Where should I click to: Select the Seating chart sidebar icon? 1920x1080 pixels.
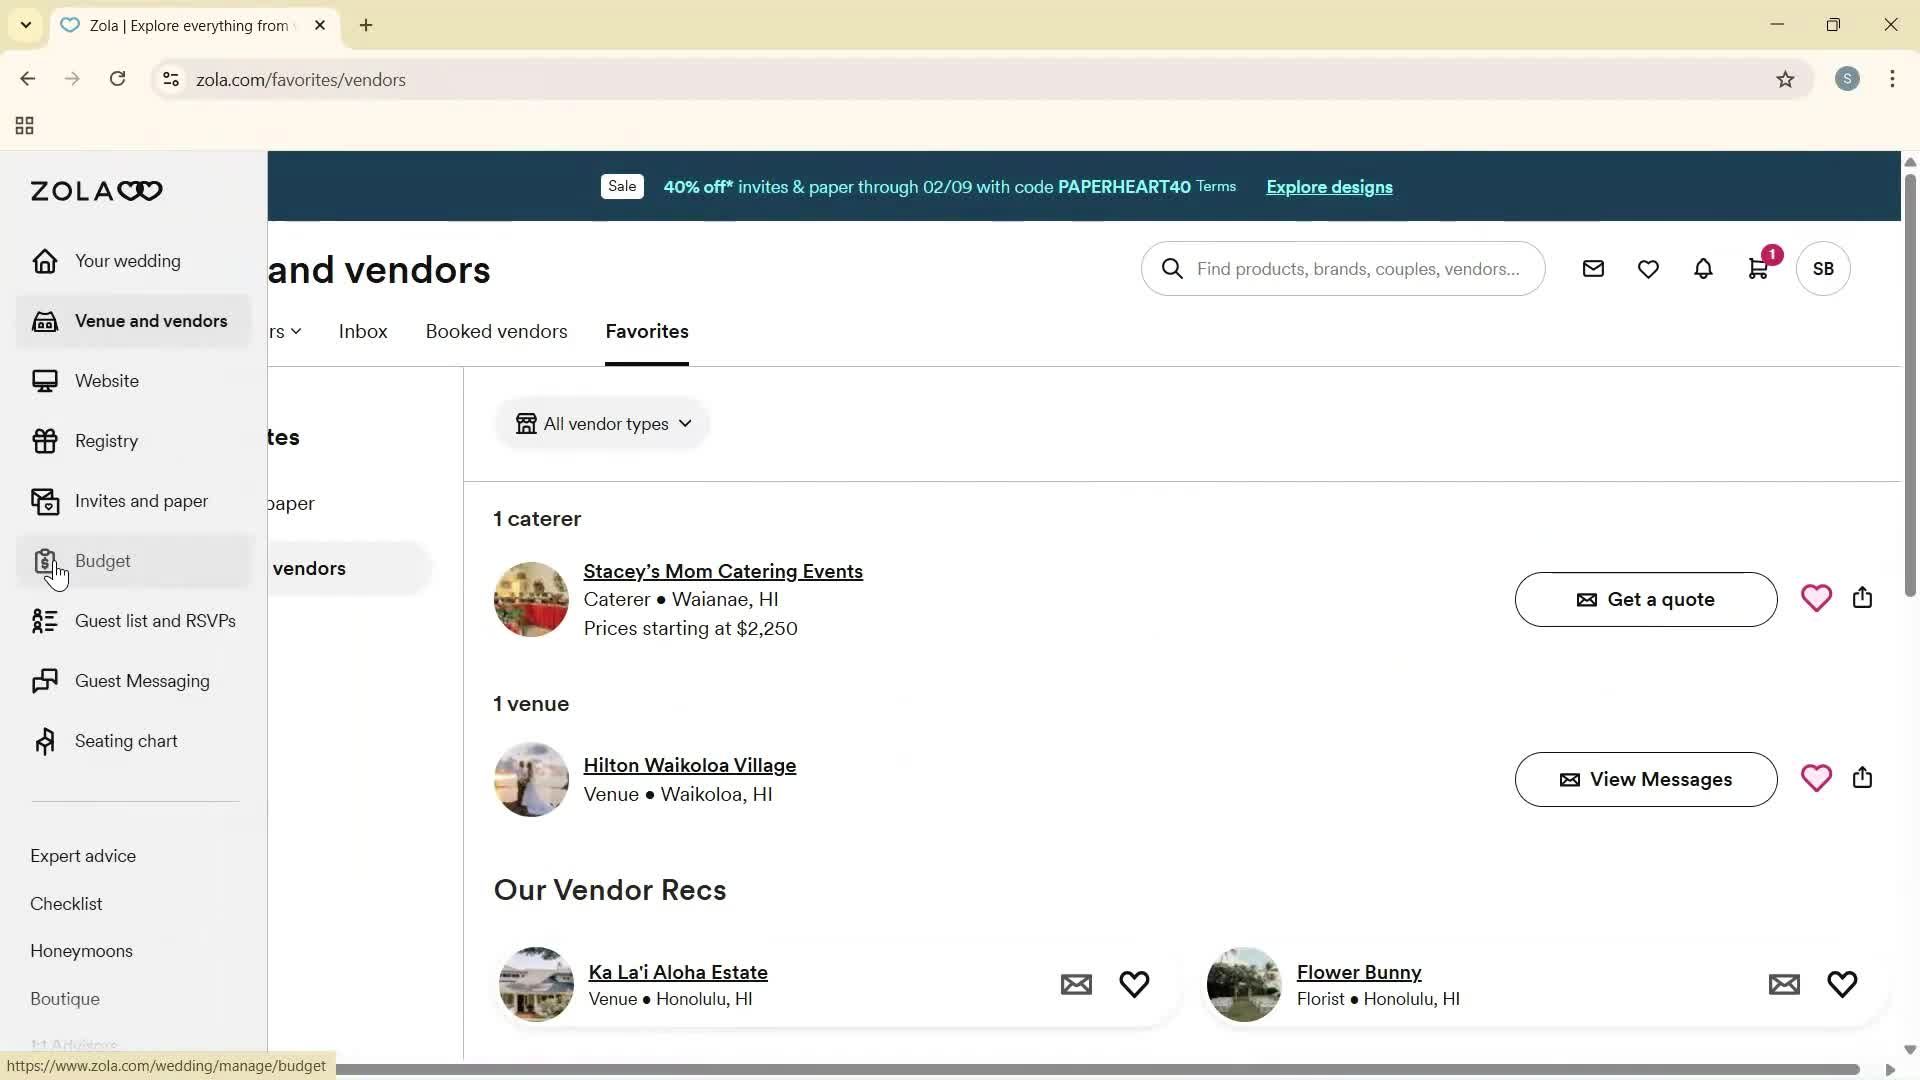tap(45, 740)
